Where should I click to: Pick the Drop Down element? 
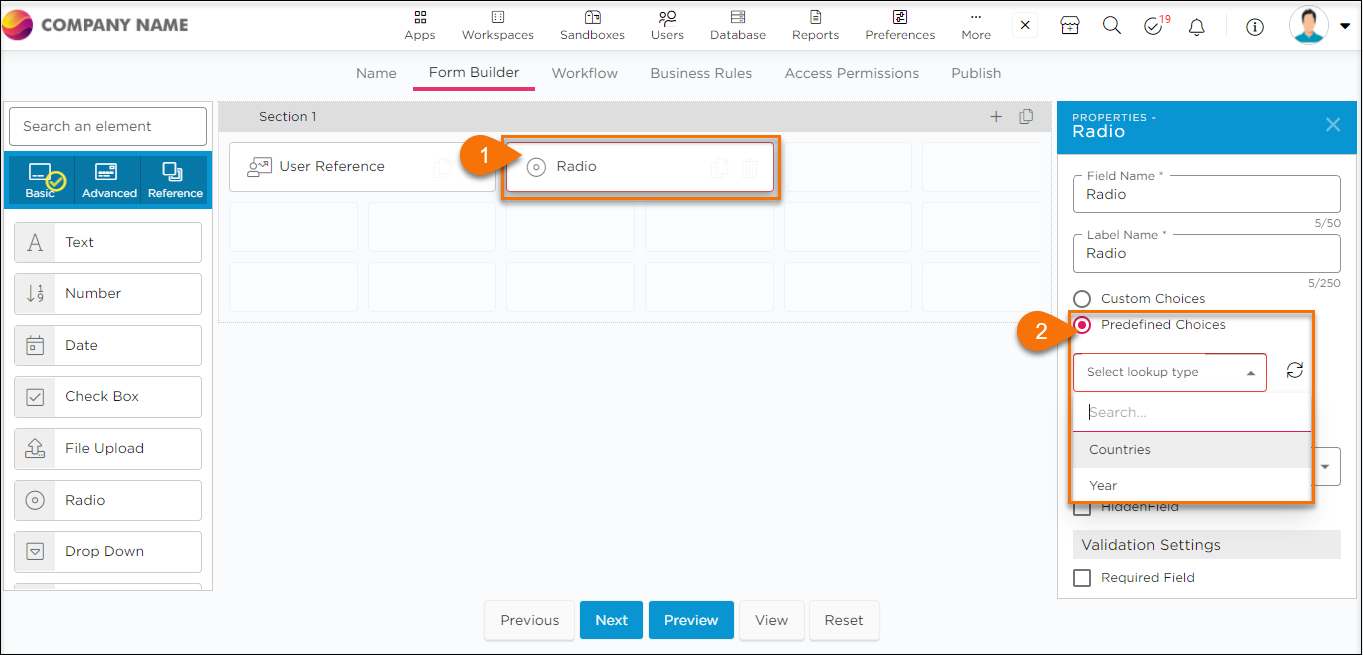[108, 552]
